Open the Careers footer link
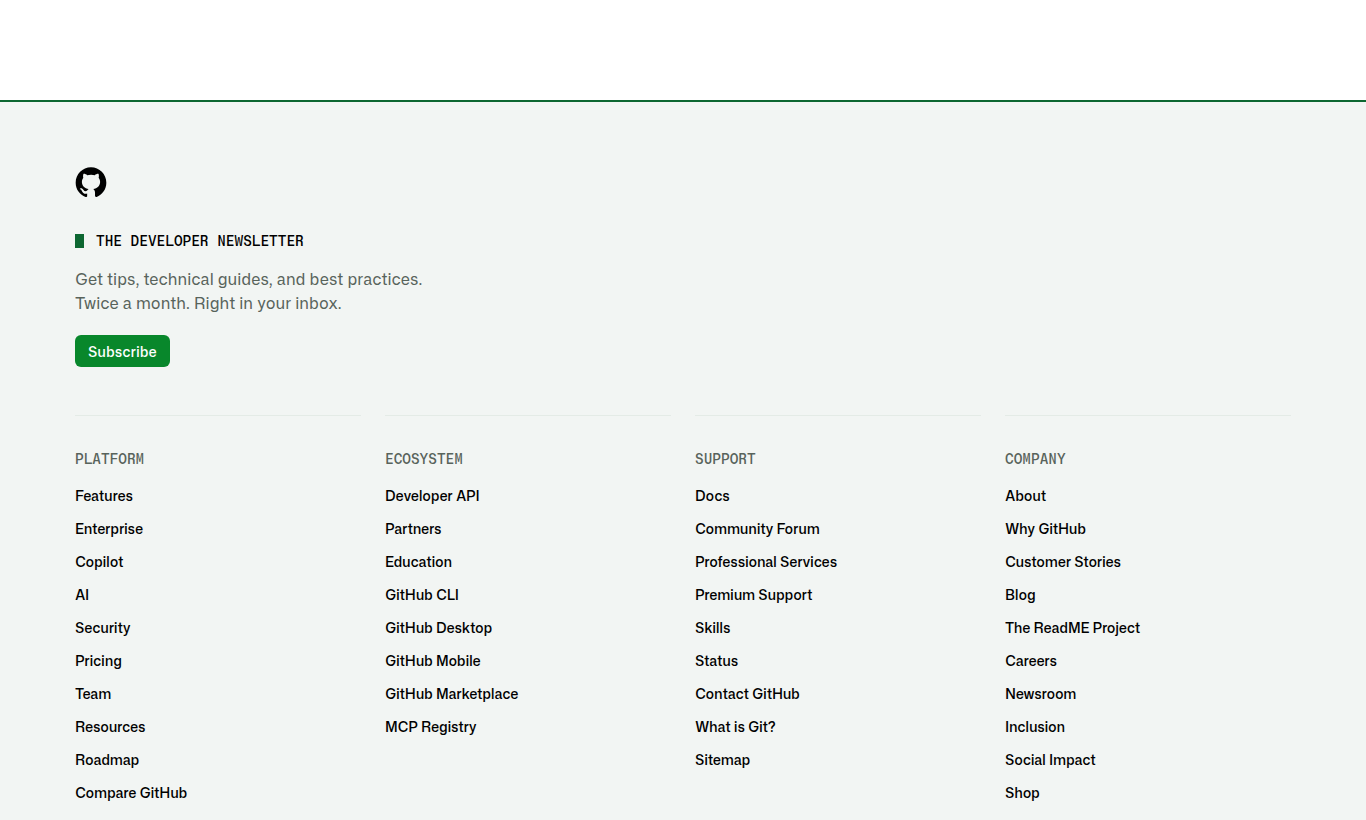This screenshot has width=1366, height=820. click(1031, 661)
